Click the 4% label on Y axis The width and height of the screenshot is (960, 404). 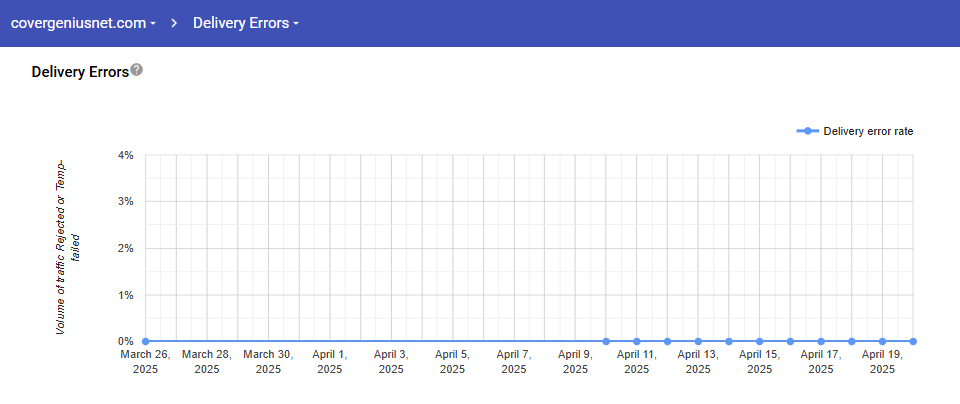pyautogui.click(x=125, y=155)
